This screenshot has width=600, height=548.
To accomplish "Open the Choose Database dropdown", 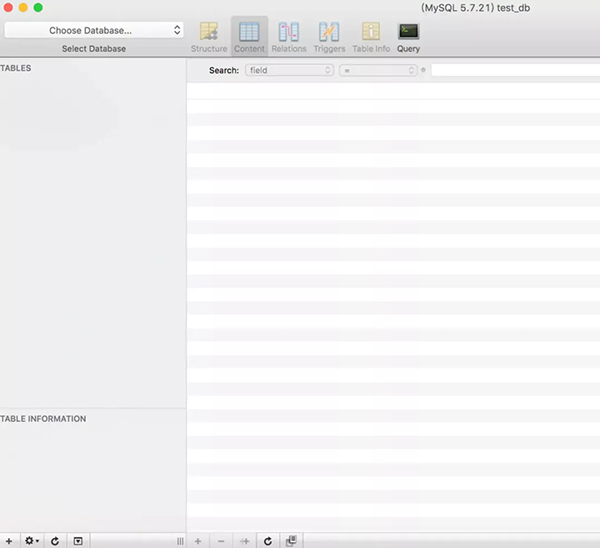I will click(94, 30).
